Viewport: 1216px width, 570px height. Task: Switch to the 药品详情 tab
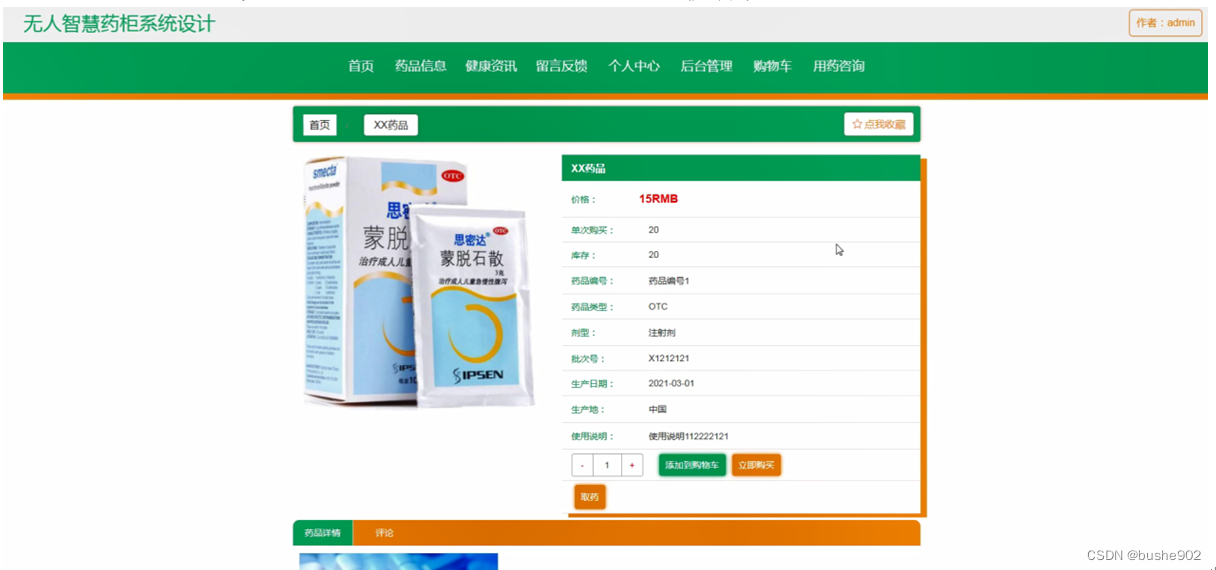tap(323, 533)
